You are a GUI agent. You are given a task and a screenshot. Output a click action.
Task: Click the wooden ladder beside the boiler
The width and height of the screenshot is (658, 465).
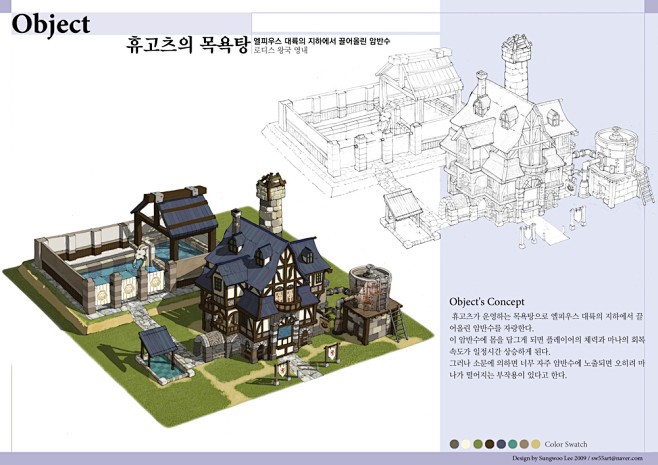point(398,320)
